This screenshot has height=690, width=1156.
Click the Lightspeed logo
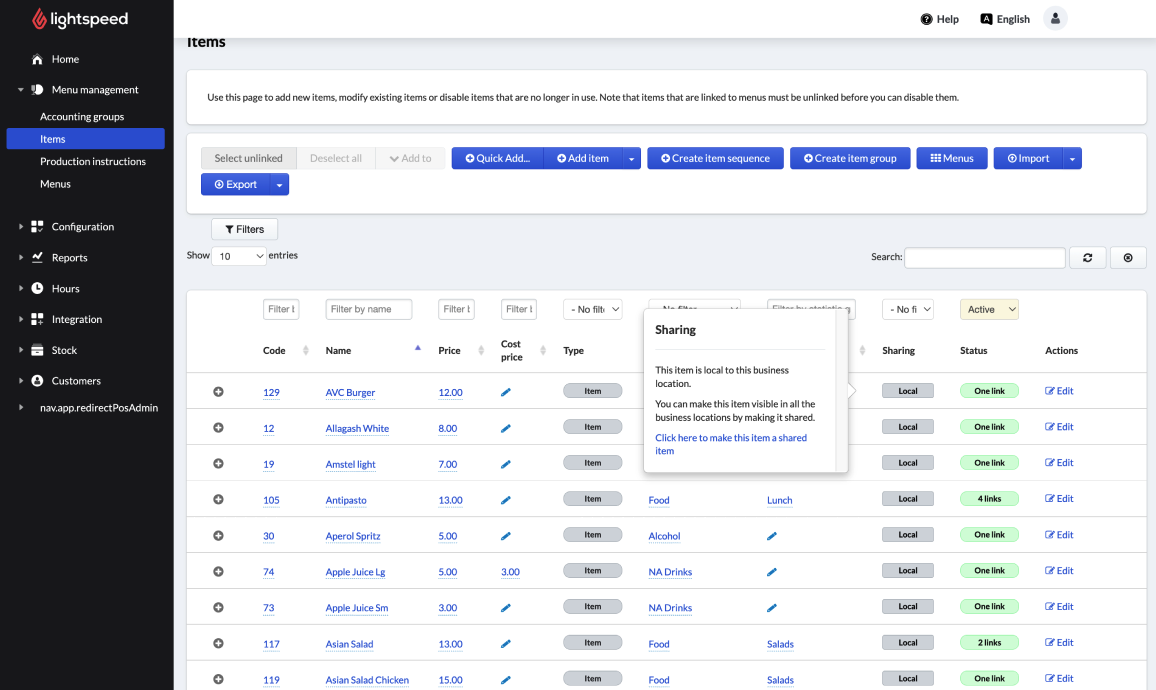click(x=80, y=19)
